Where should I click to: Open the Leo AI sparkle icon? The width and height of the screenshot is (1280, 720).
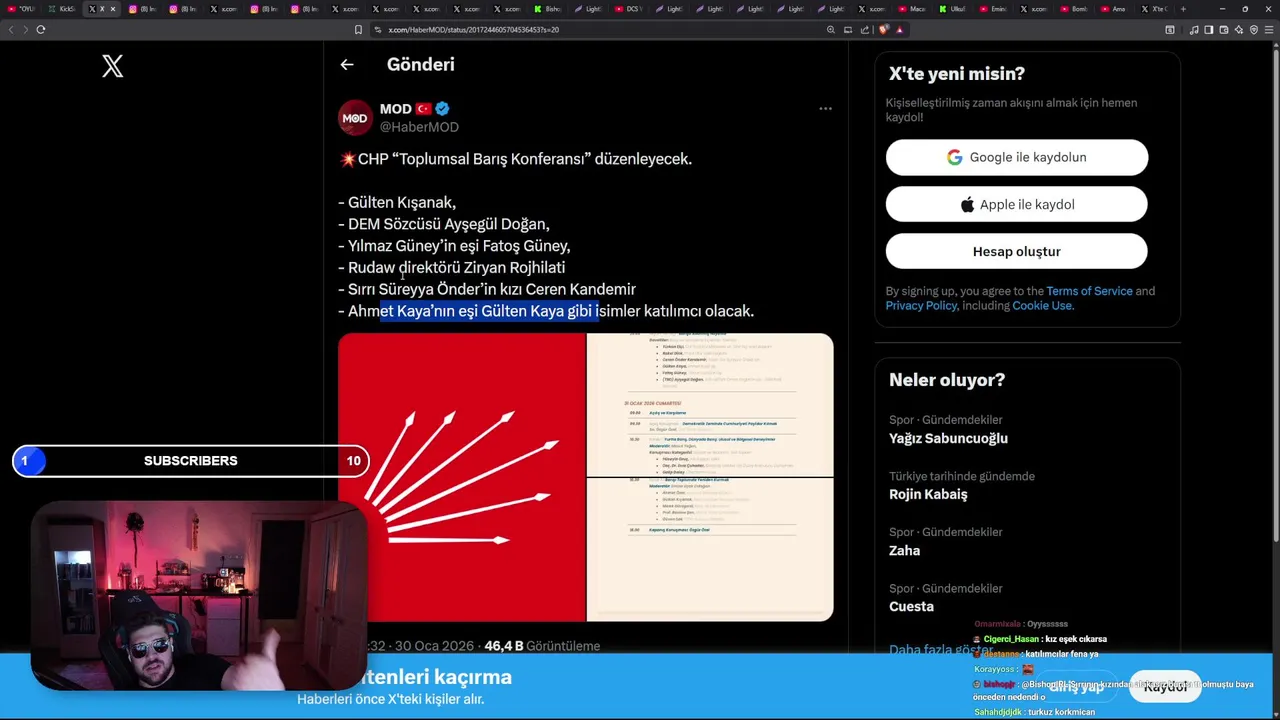point(1237,30)
